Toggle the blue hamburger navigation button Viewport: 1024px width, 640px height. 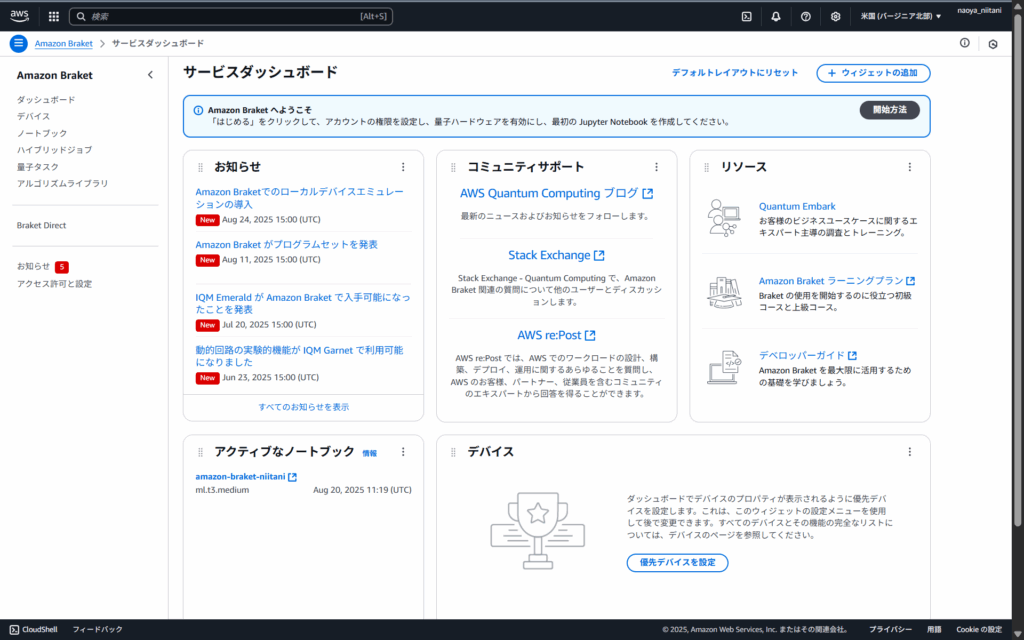click(x=18, y=44)
